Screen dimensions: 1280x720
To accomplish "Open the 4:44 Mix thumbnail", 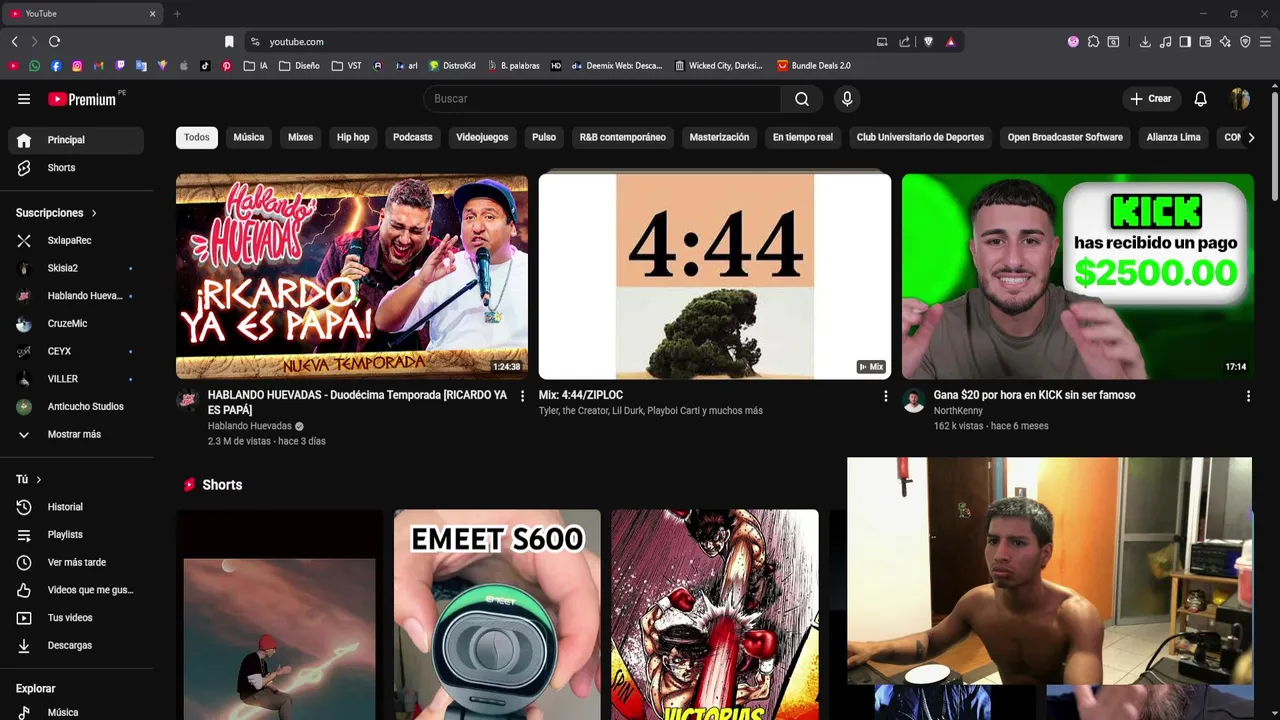I will point(715,277).
